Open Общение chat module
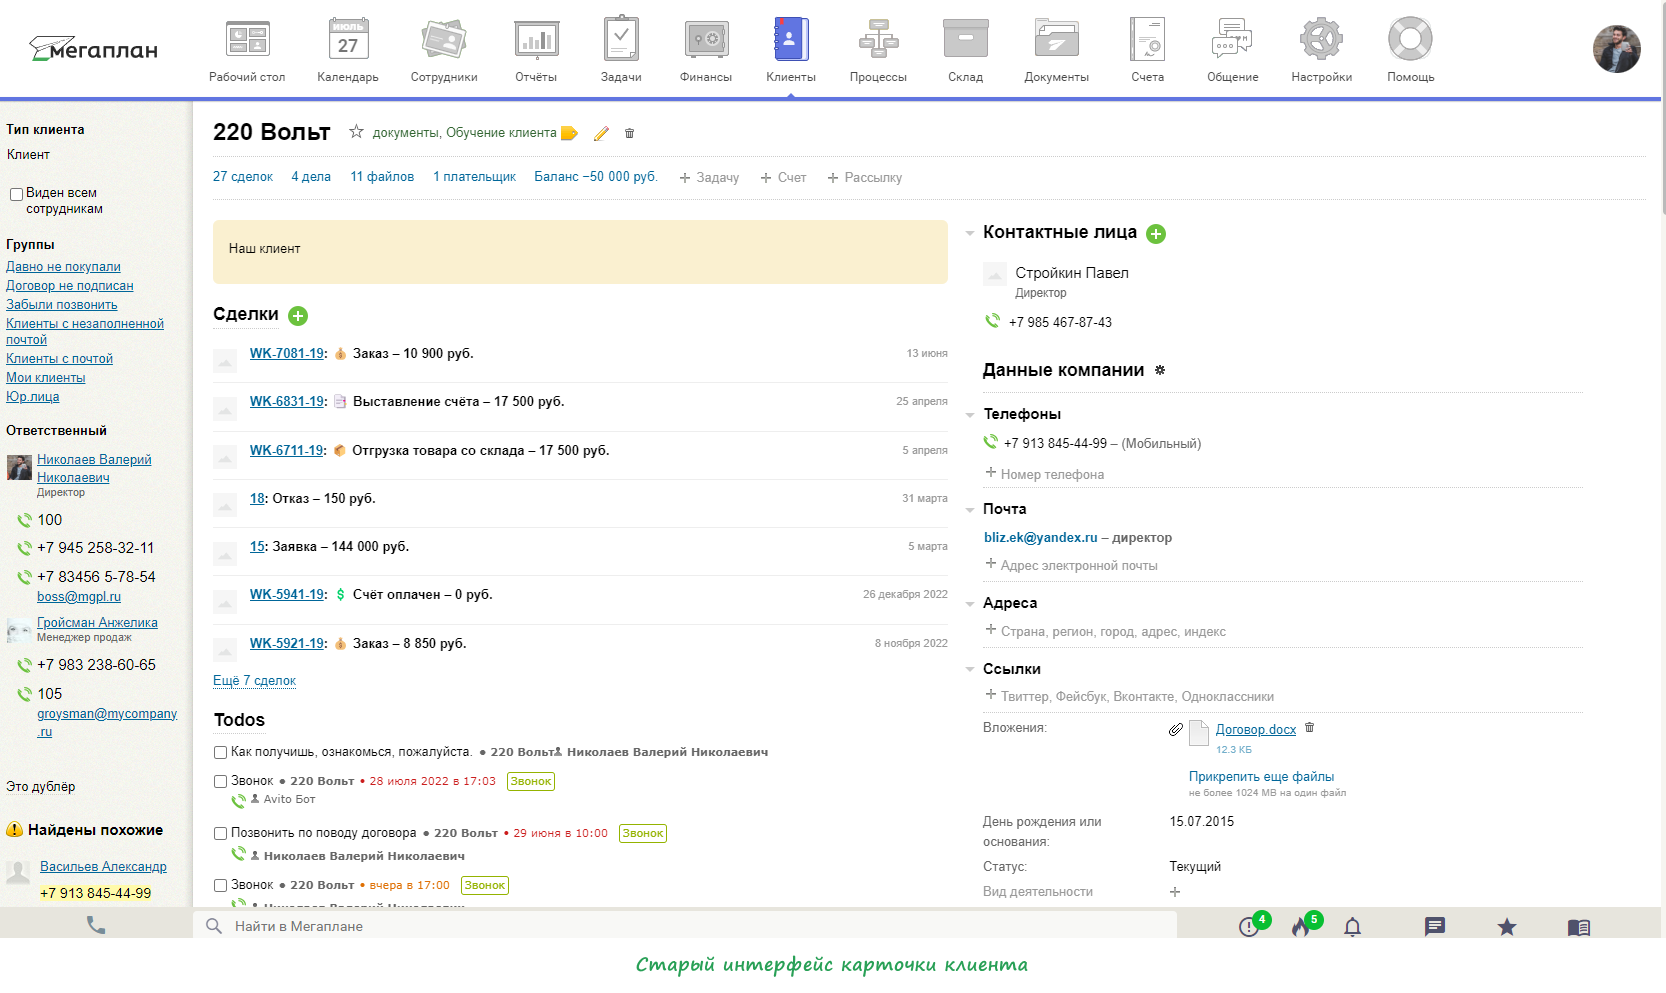Screen dimensions: 1666x993 pos(1233,50)
